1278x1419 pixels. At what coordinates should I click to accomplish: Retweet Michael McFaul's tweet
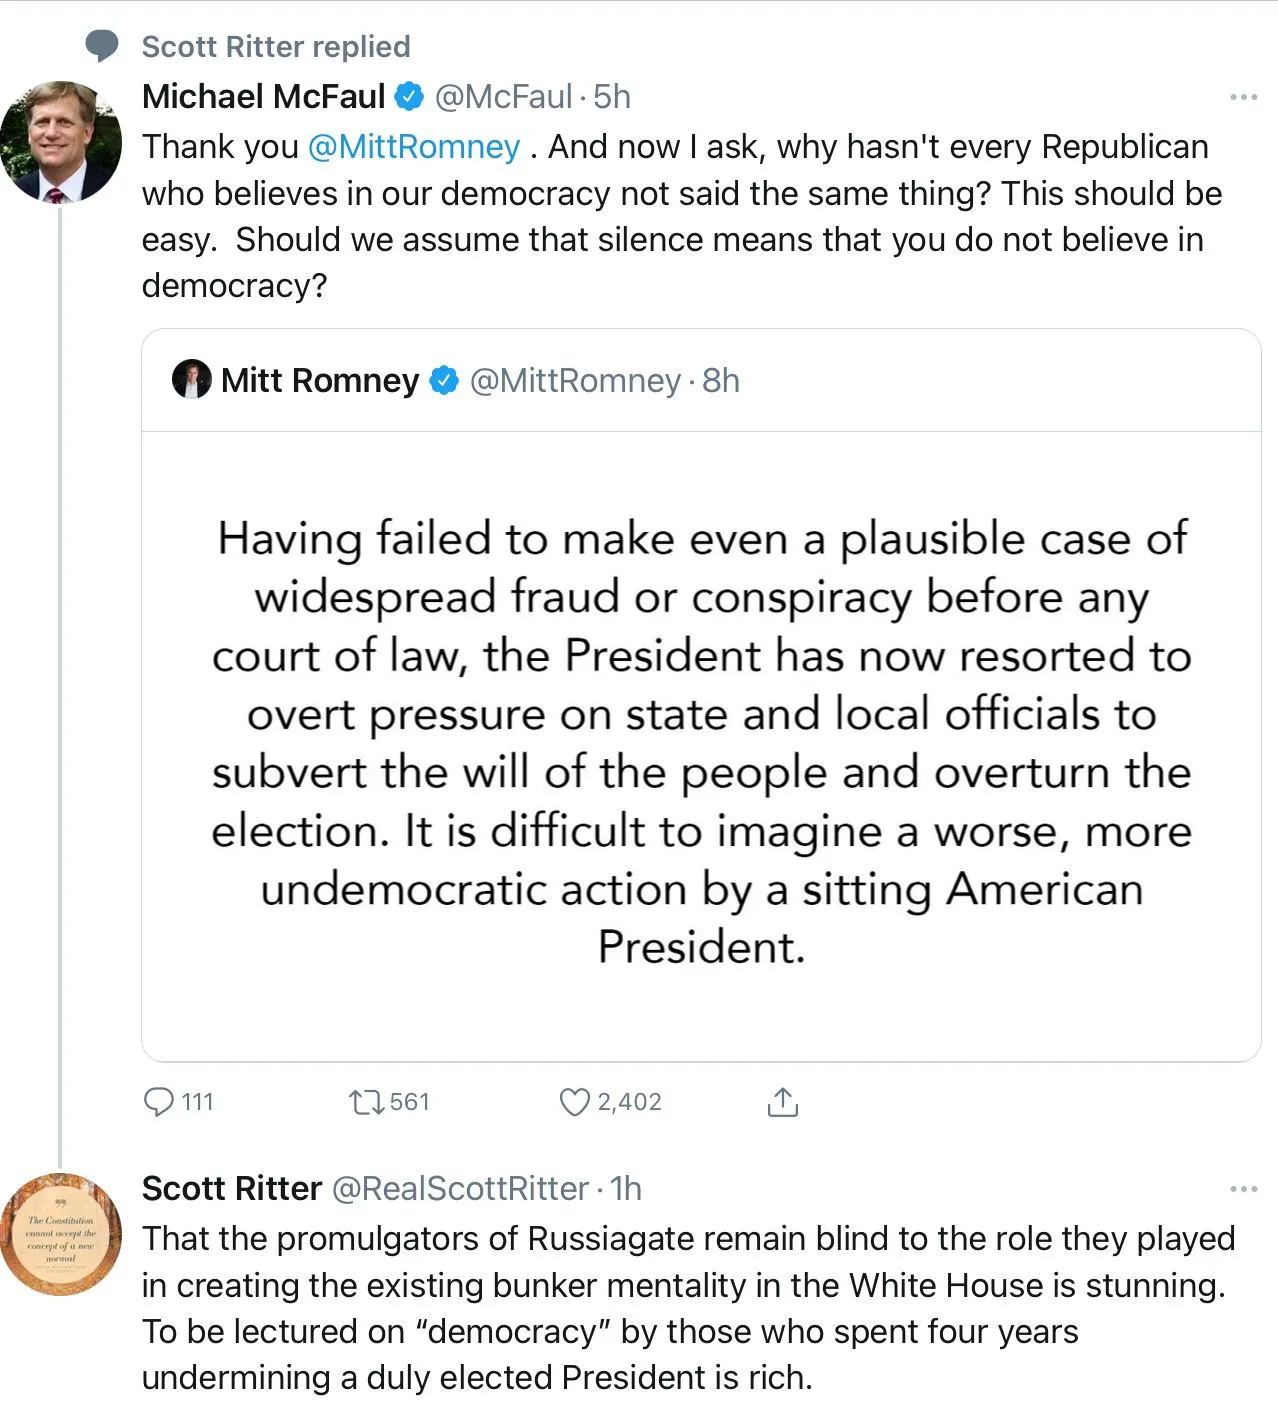[x=366, y=1102]
